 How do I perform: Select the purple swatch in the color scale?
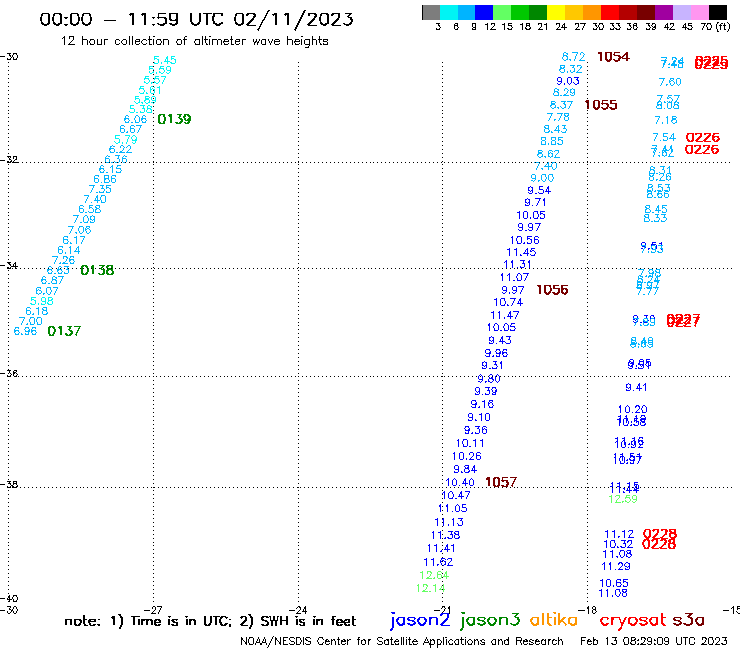(x=664, y=12)
